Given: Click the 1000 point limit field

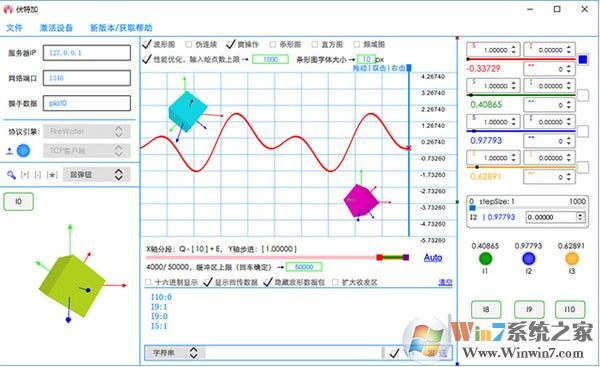Looking at the screenshot, I should tap(271, 59).
